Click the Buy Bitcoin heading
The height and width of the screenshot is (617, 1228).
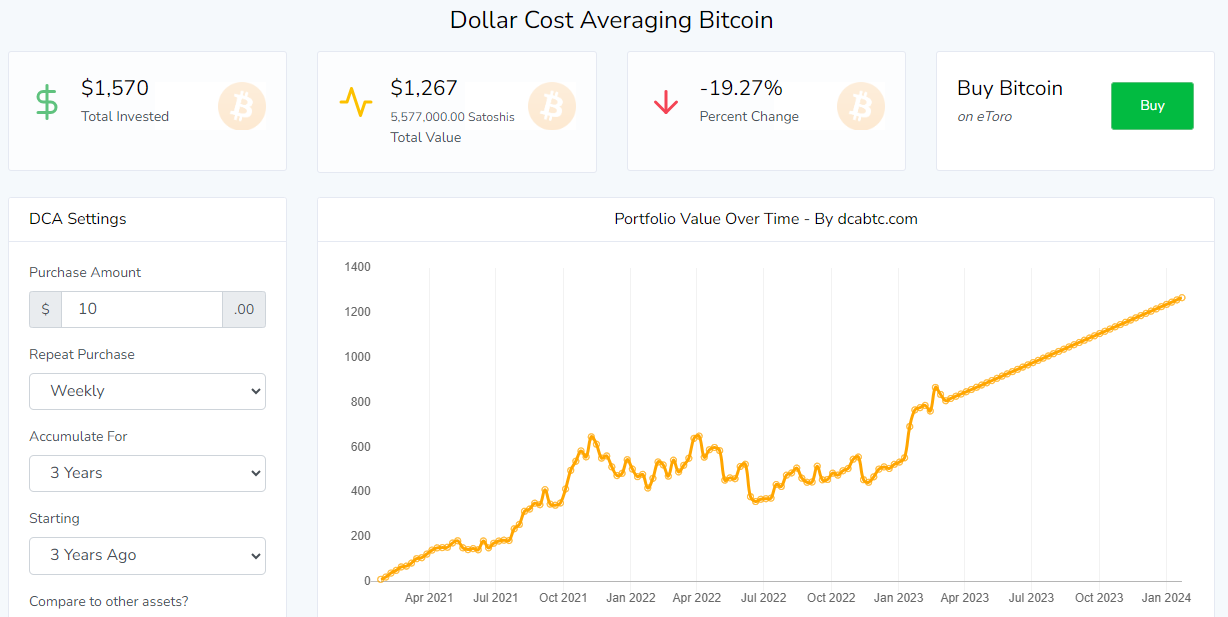coord(1010,88)
